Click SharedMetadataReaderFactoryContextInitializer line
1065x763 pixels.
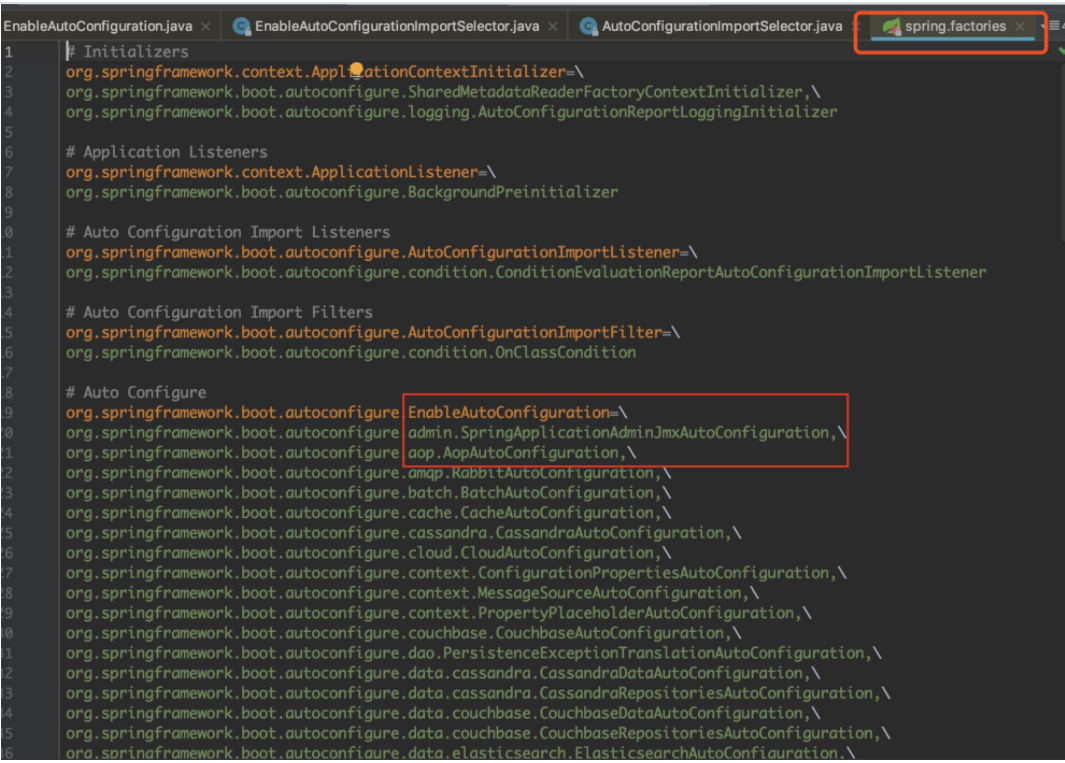tap(443, 92)
